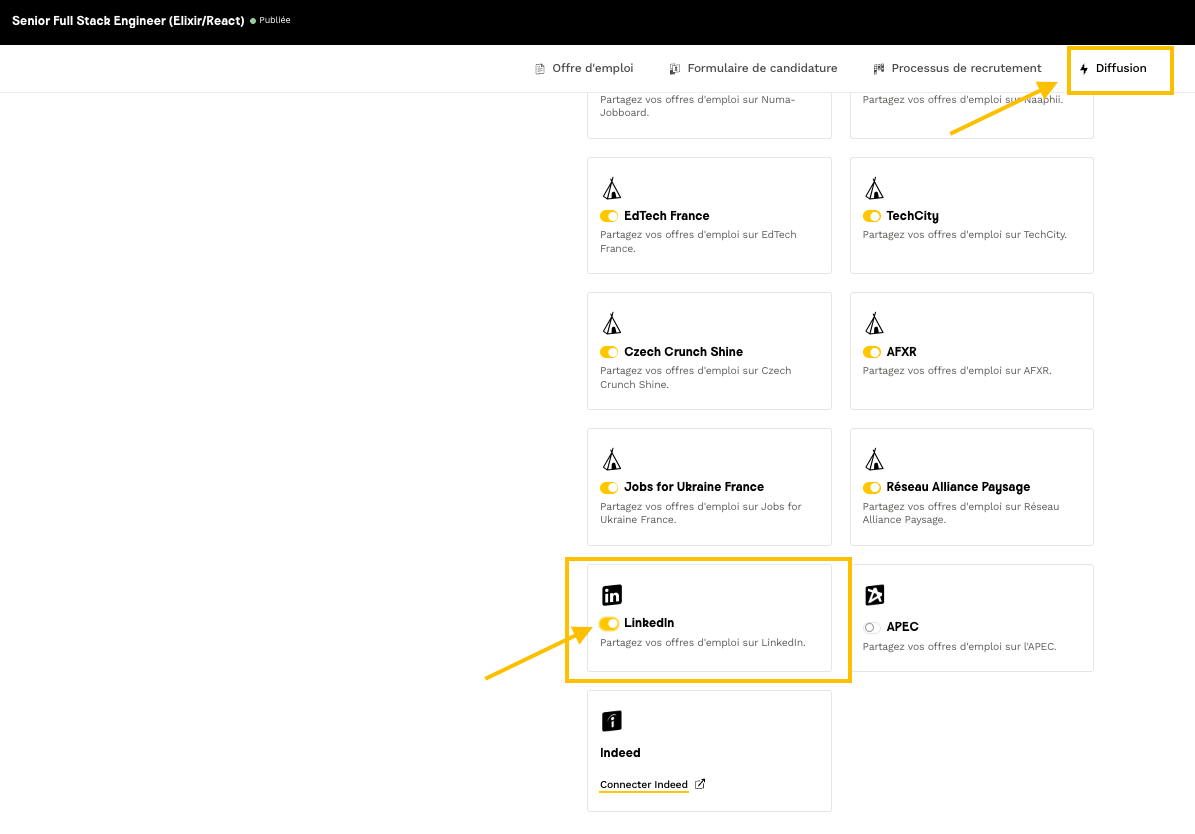Turn off the AFXR switch
The height and width of the screenshot is (834, 1195).
(x=871, y=352)
